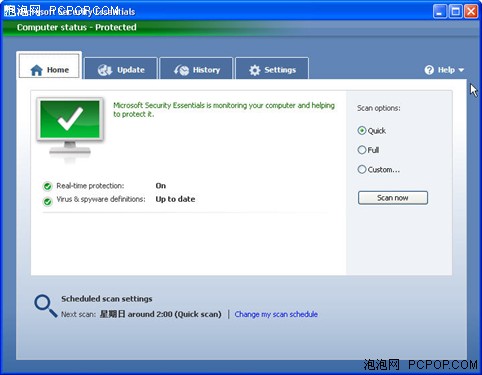Minimize the Security Essentials window

[440, 12]
